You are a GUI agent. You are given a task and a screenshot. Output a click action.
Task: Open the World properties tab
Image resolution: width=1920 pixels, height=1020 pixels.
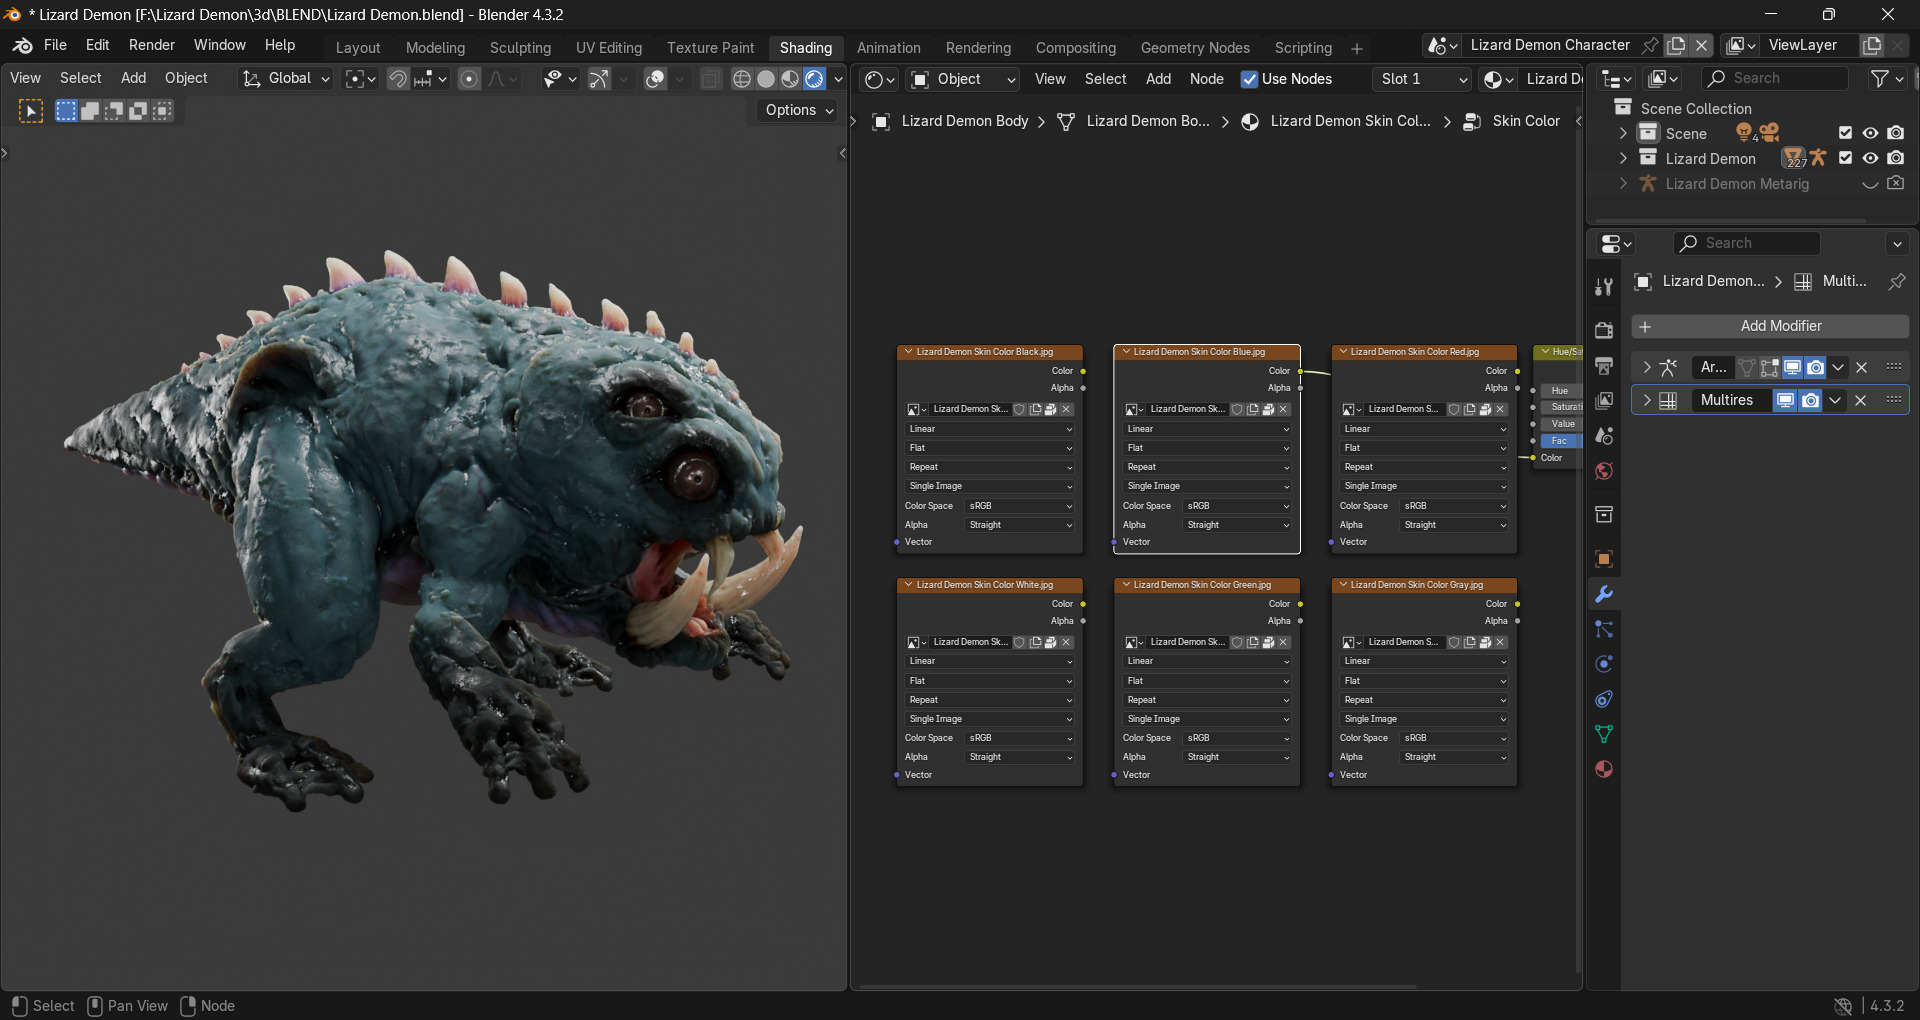click(1604, 471)
